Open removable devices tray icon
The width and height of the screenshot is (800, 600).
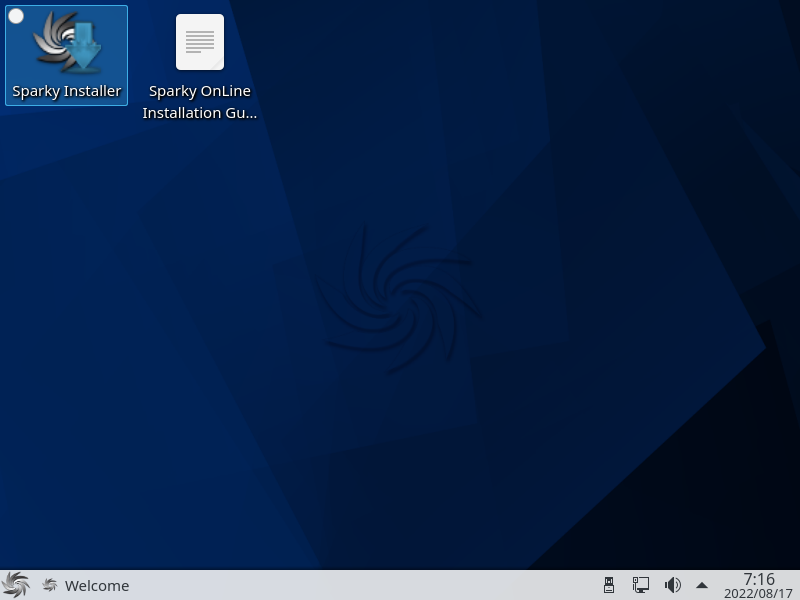(609, 585)
